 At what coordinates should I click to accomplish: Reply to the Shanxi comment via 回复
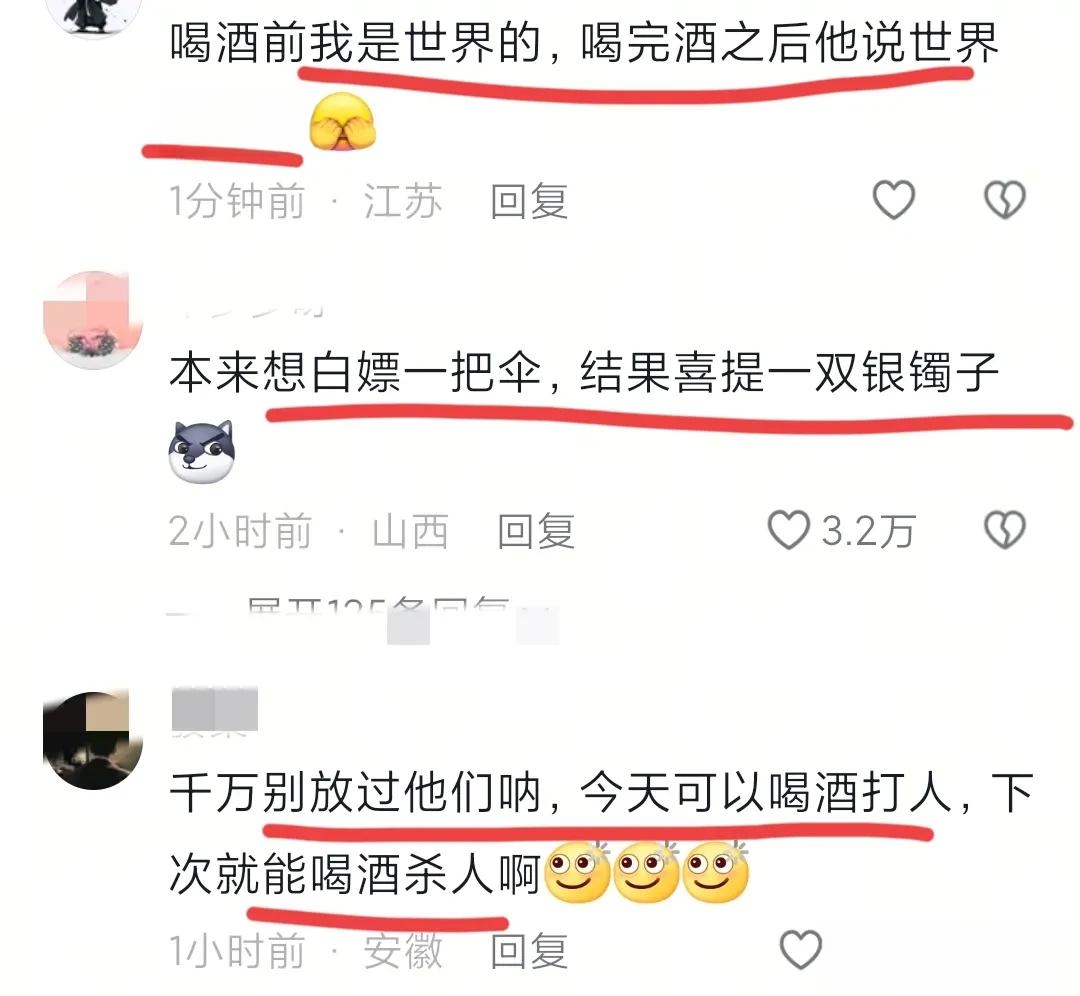tap(536, 531)
